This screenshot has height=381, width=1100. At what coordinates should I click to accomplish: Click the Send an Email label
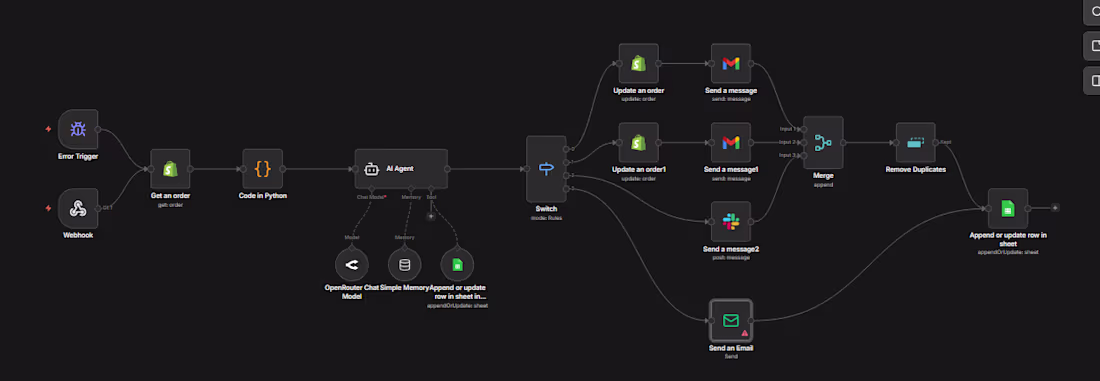[x=730, y=347]
